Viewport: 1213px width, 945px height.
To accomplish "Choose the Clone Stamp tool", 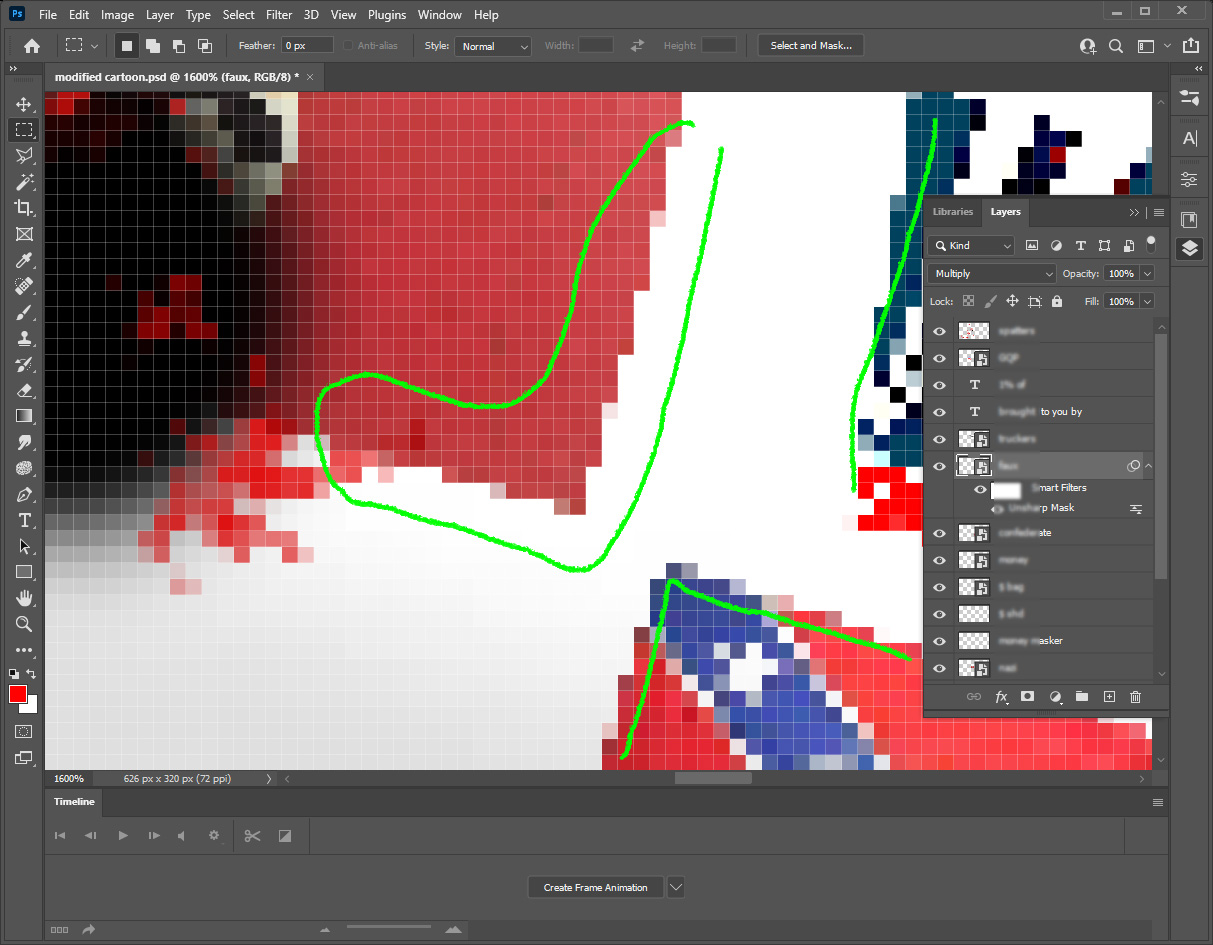I will (x=24, y=338).
